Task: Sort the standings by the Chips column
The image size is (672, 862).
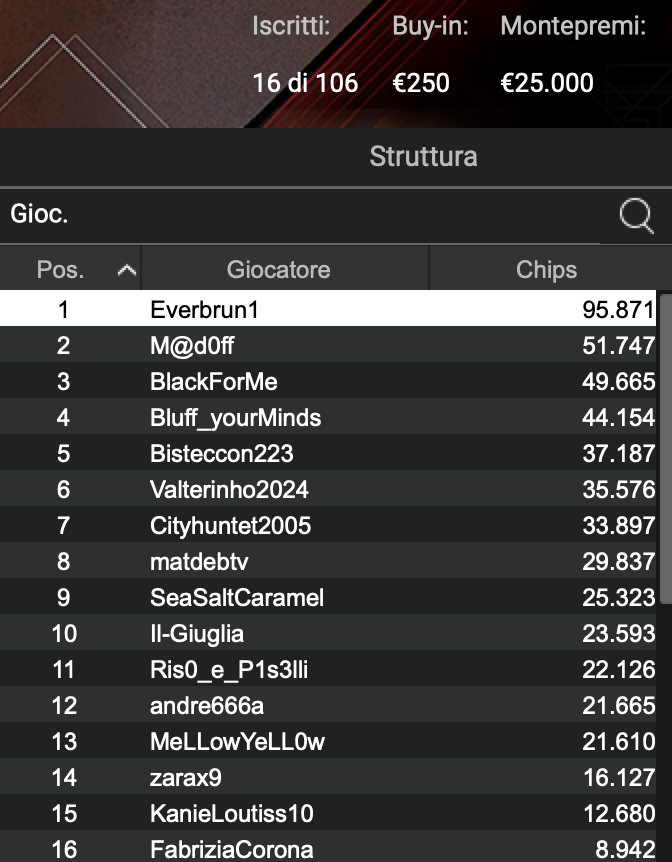Action: click(x=547, y=269)
